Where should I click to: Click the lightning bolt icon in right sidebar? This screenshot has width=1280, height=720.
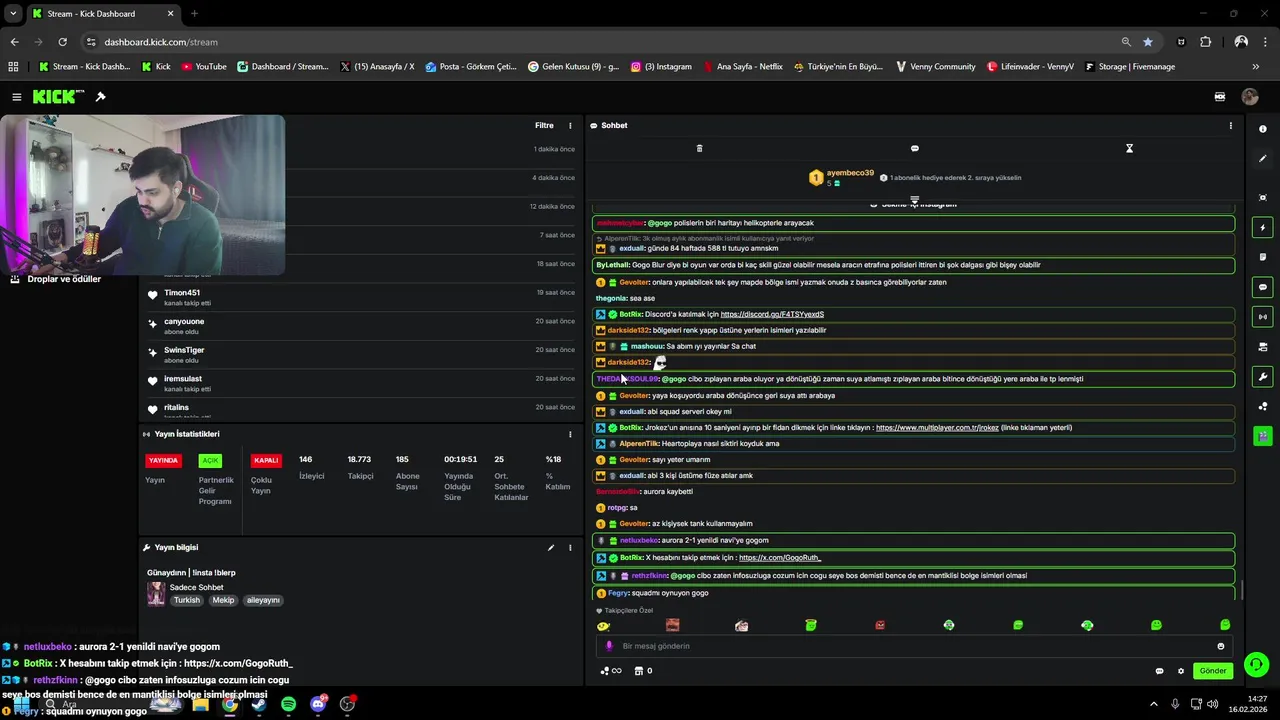[1263, 228]
